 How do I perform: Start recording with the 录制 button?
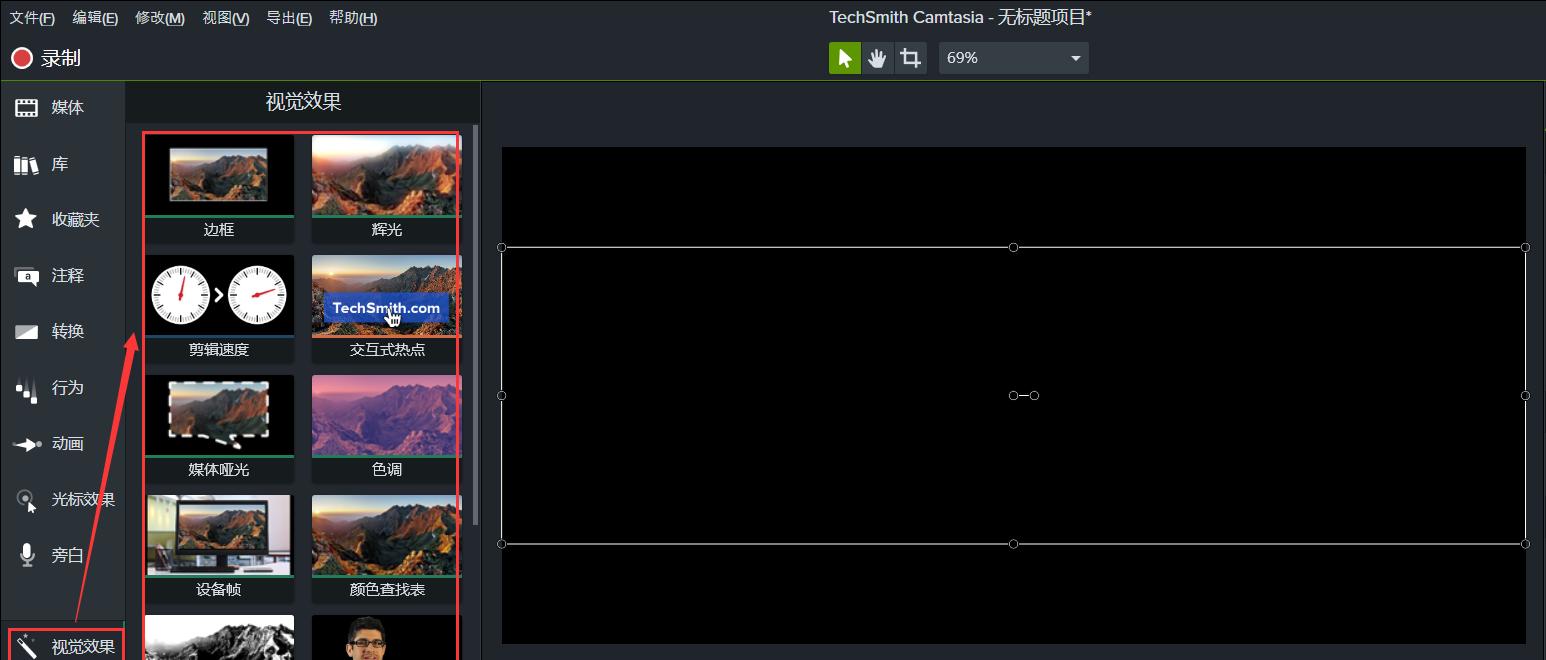click(x=46, y=58)
